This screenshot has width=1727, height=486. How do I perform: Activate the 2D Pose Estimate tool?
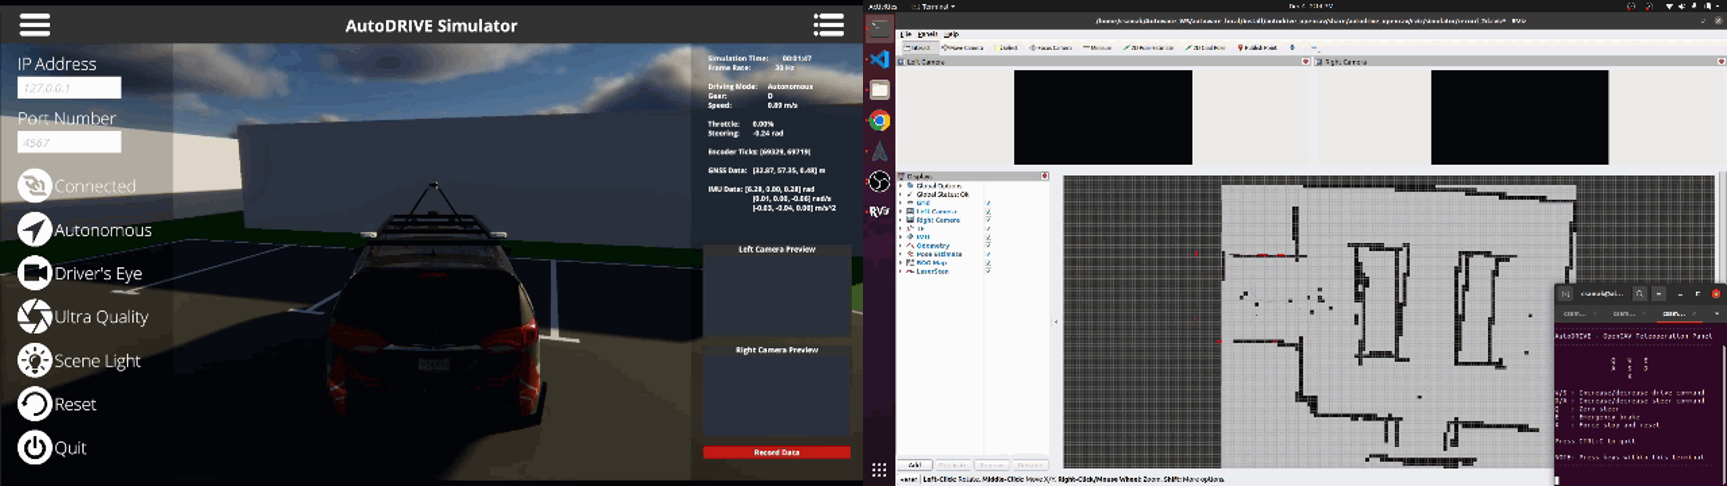(x=1149, y=47)
